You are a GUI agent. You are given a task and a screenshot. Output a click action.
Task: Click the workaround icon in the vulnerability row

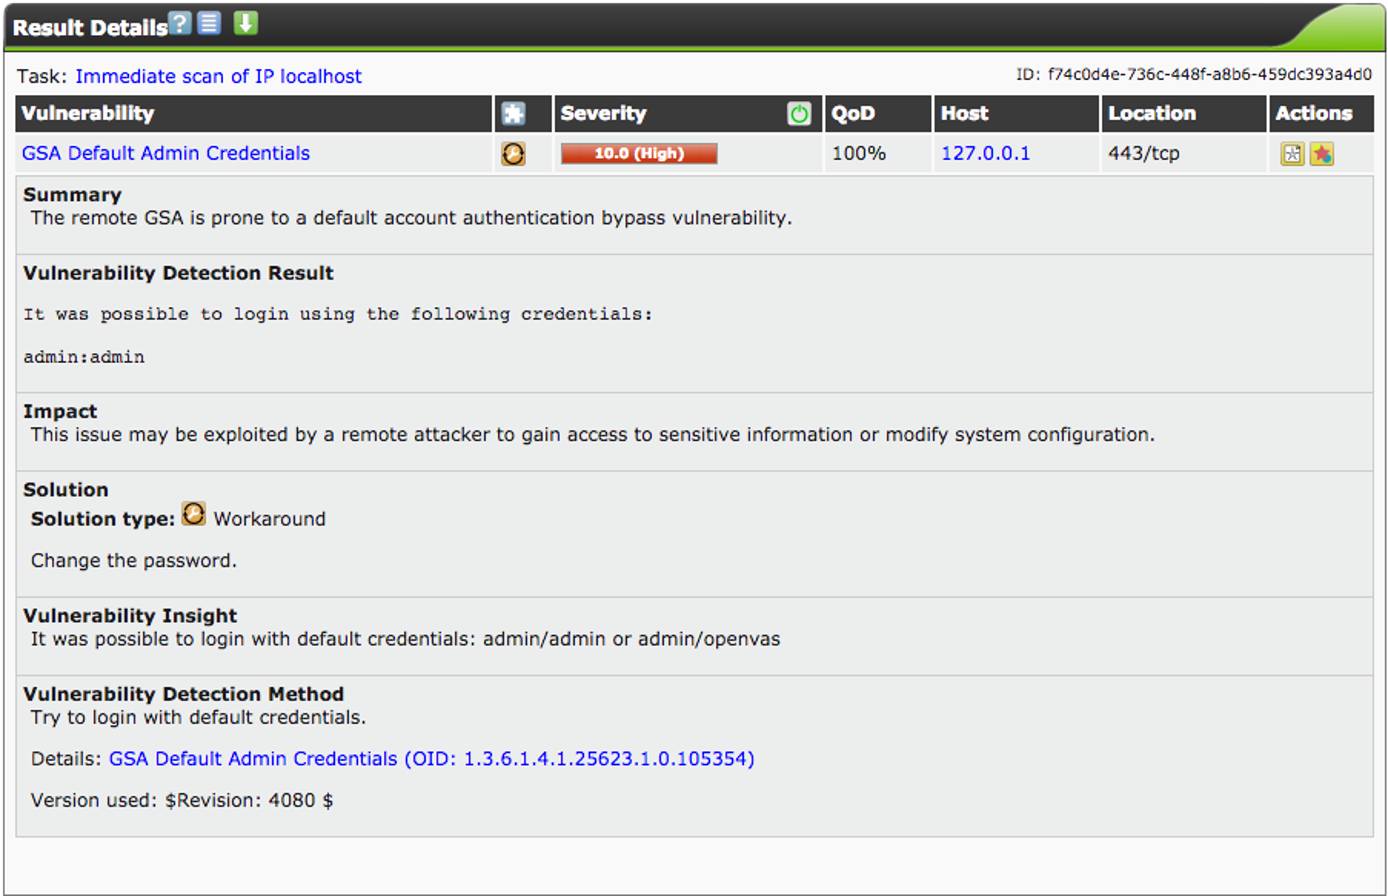pos(514,153)
